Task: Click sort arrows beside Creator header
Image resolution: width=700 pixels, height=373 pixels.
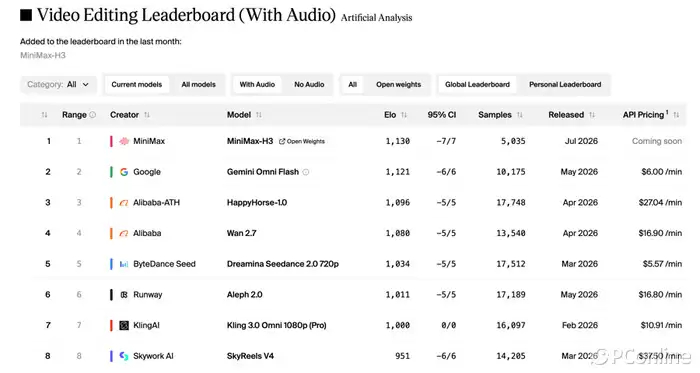Action: (x=147, y=115)
